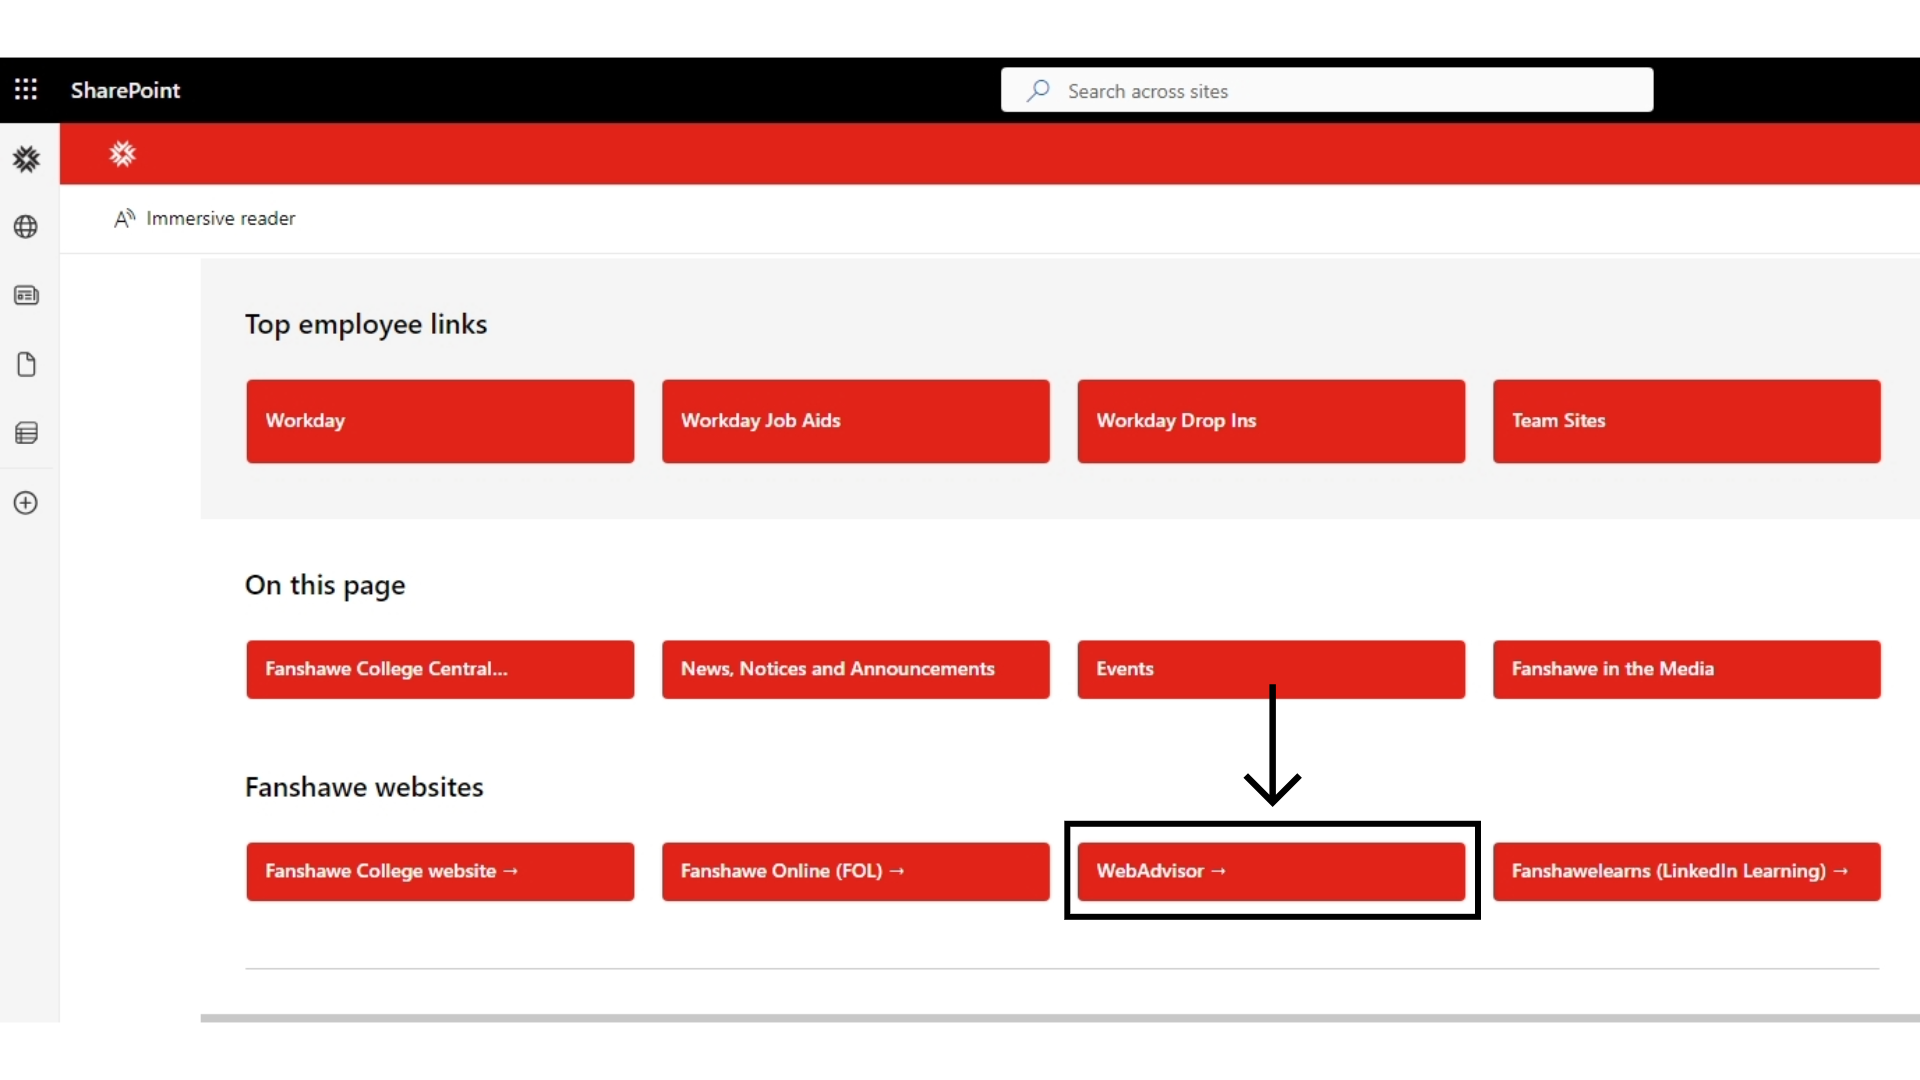Image resolution: width=1920 pixels, height=1080 pixels.
Task: Click the Top employee links heading
Action: coord(366,325)
